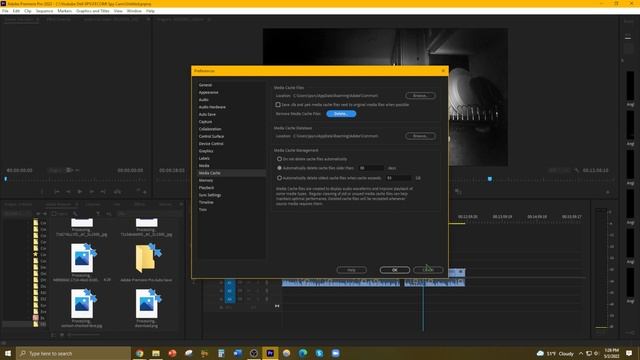Click the weather widget in the taskbar
640x360 pixels.
tap(555, 353)
